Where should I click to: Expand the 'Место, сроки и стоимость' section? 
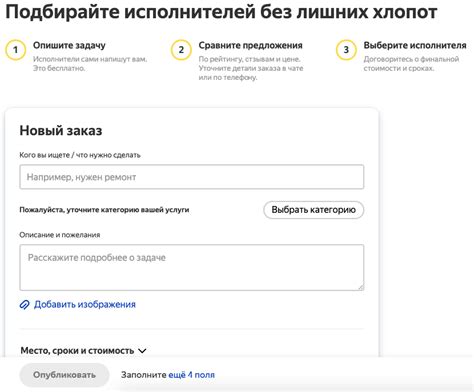(83, 351)
